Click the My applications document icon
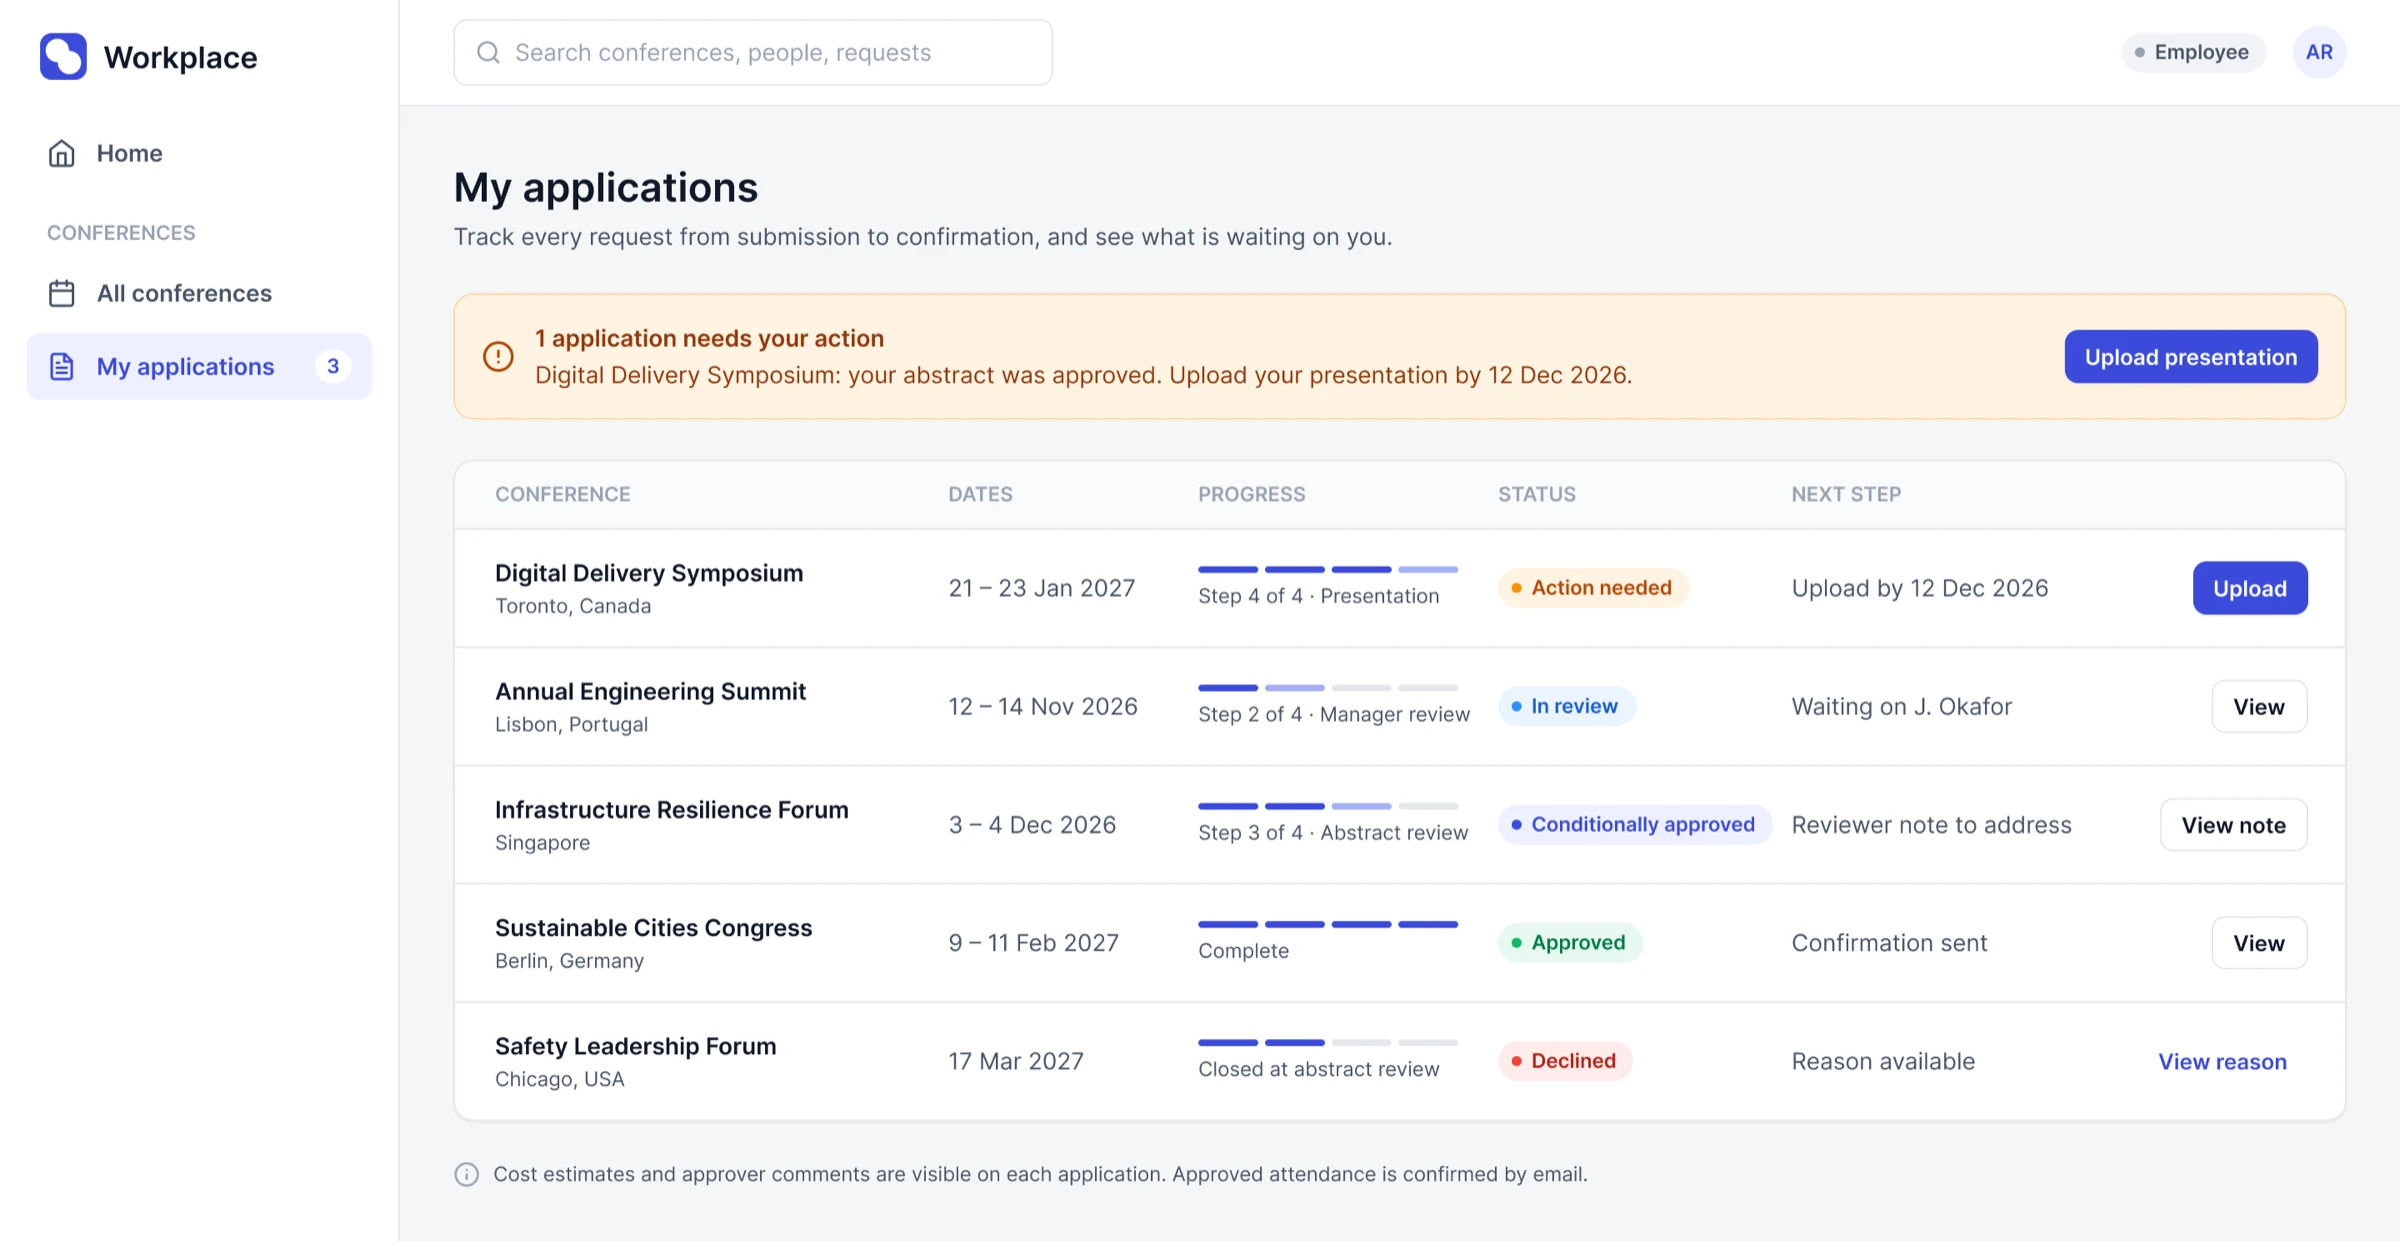Viewport: 2400px width, 1241px height. tap(62, 366)
